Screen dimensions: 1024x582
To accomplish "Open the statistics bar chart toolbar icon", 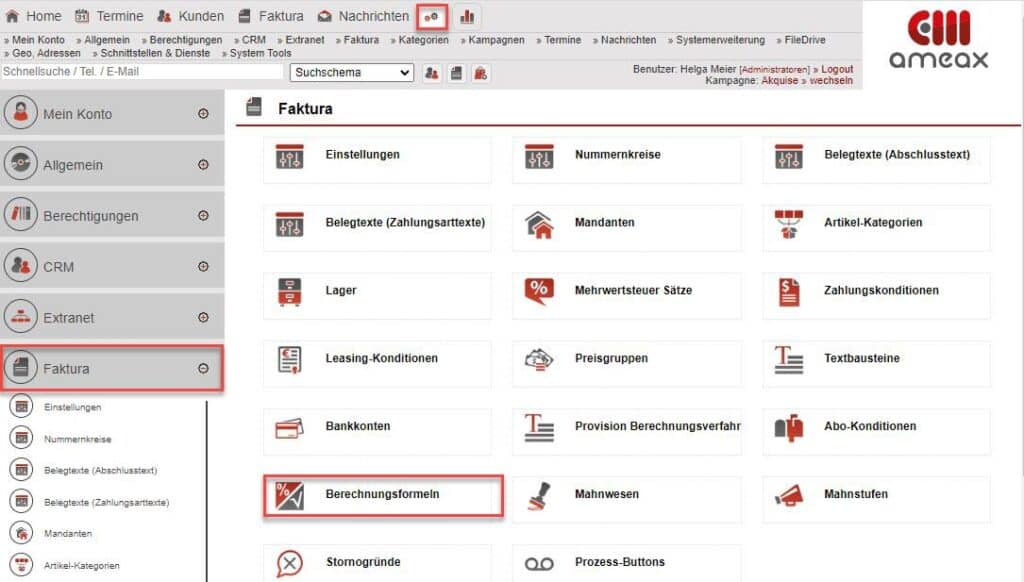I will pos(466,15).
